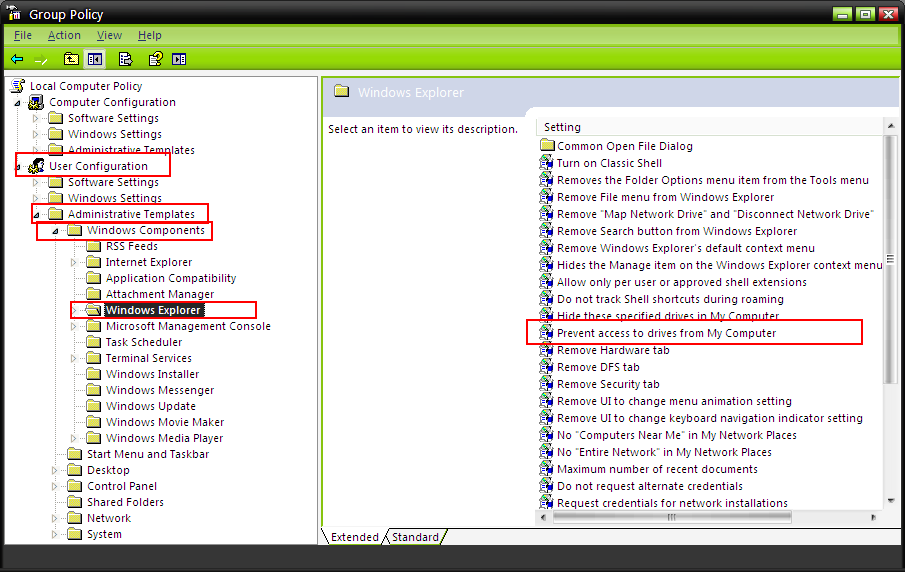
Task: Click the Do not request alternate credentials icon
Action: [546, 486]
